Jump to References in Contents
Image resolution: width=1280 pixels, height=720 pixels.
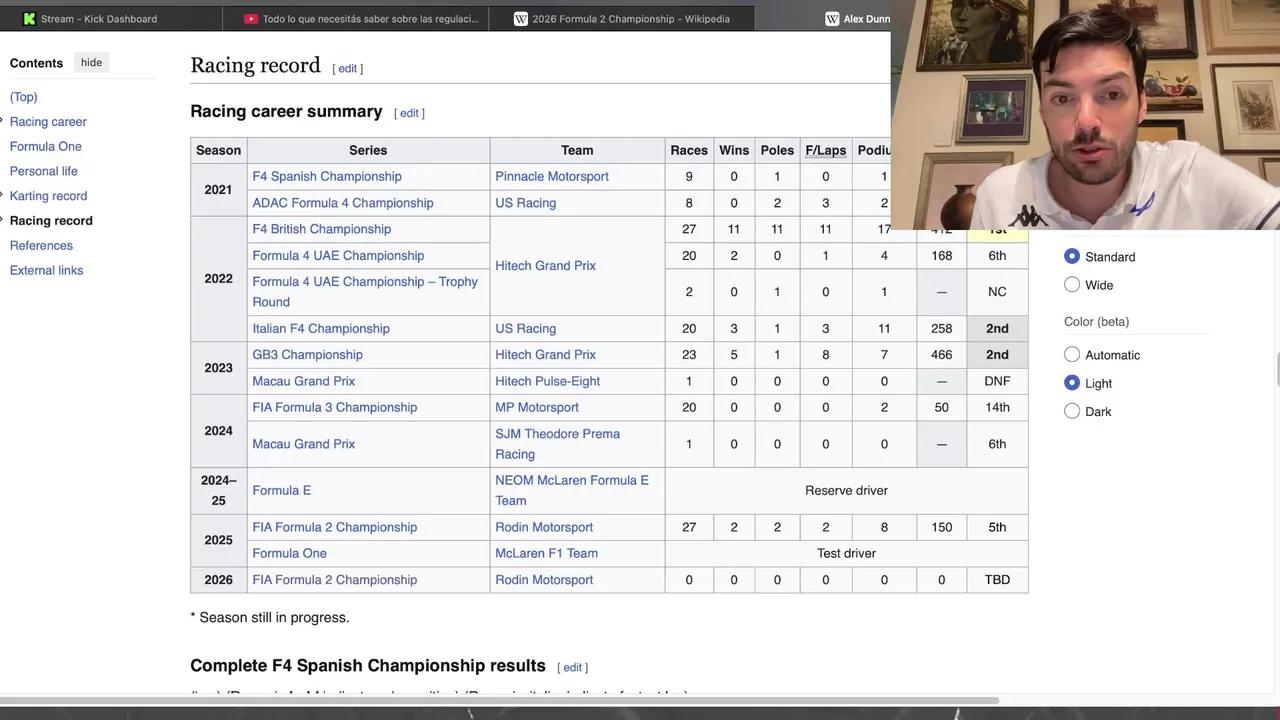pos(41,245)
